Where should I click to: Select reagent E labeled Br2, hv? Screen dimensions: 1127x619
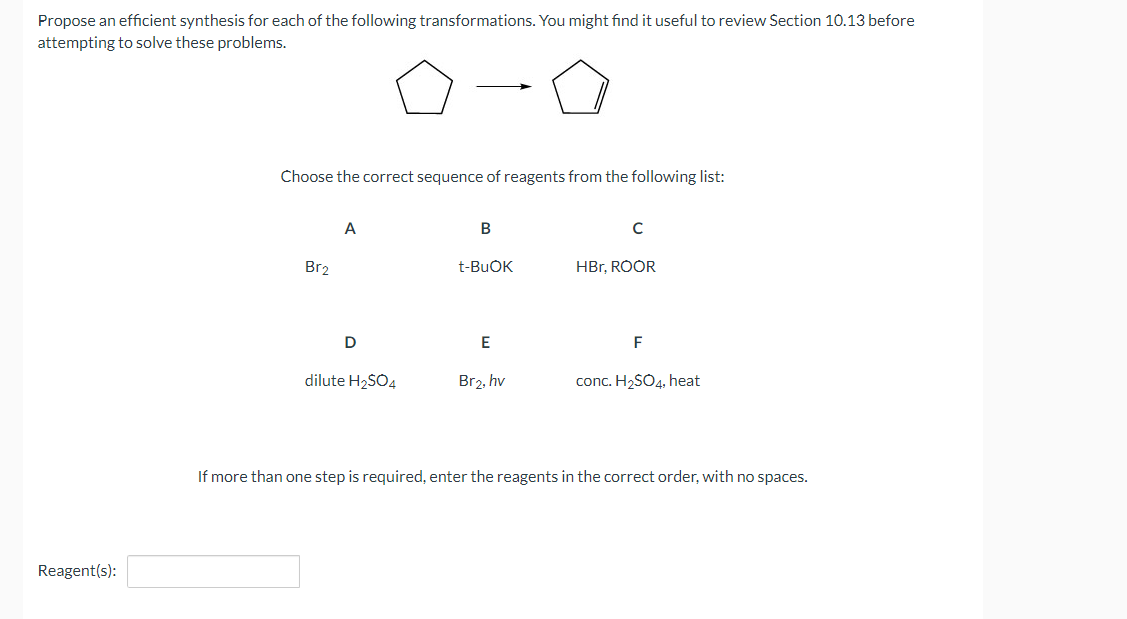point(482,380)
